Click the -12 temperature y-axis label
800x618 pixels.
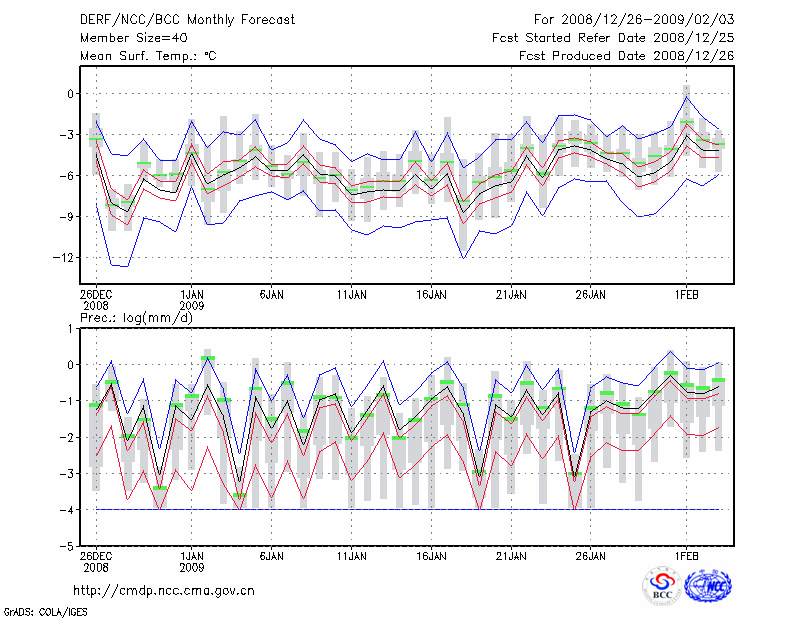coord(65,257)
